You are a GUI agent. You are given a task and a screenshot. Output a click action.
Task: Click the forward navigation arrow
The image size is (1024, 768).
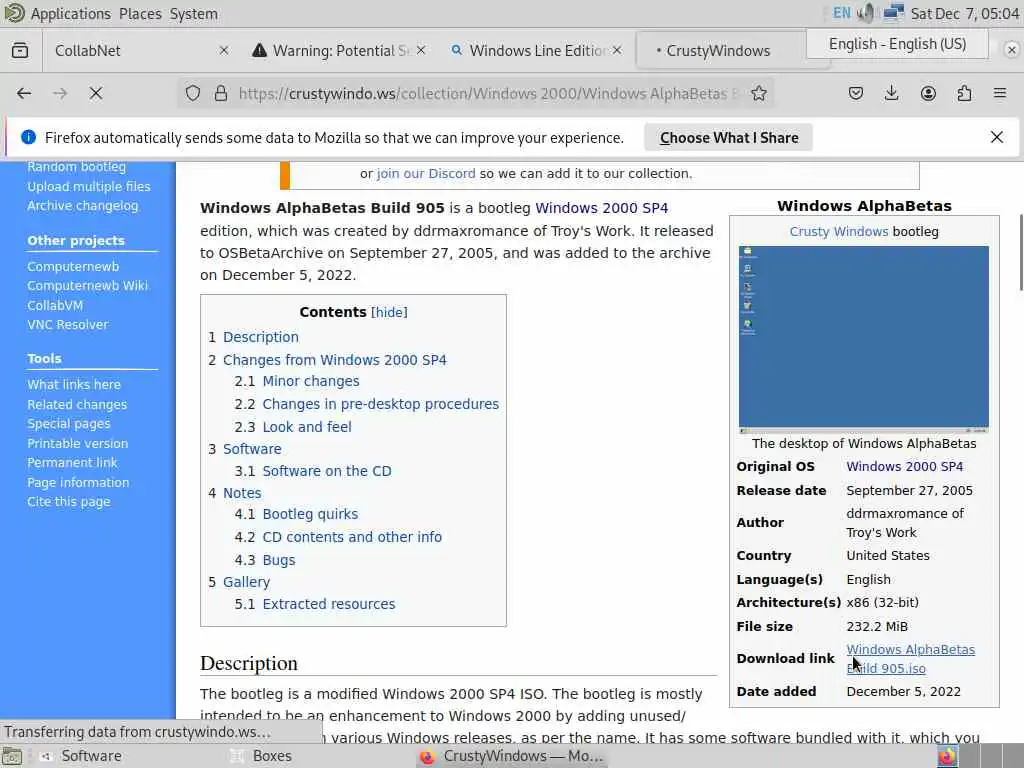(60, 93)
